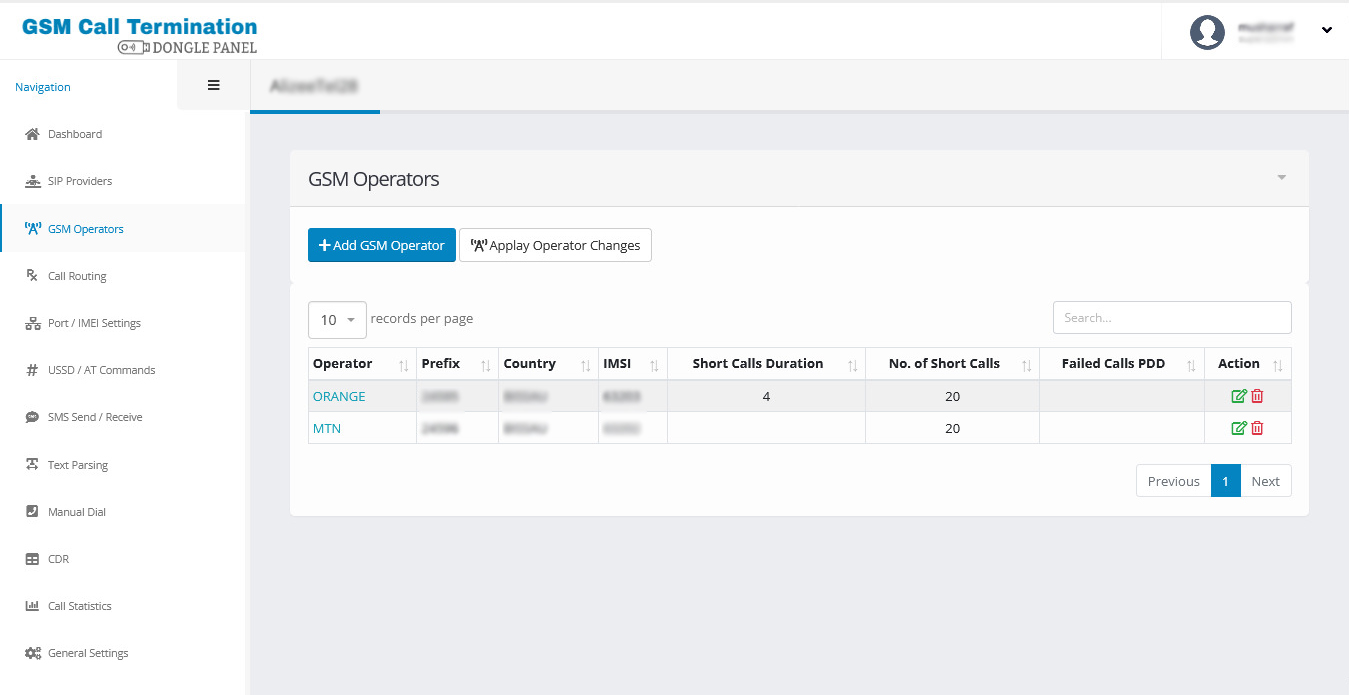The height and width of the screenshot is (695, 1349).
Task: Delete the ORANGE operator row
Action: tap(1258, 396)
